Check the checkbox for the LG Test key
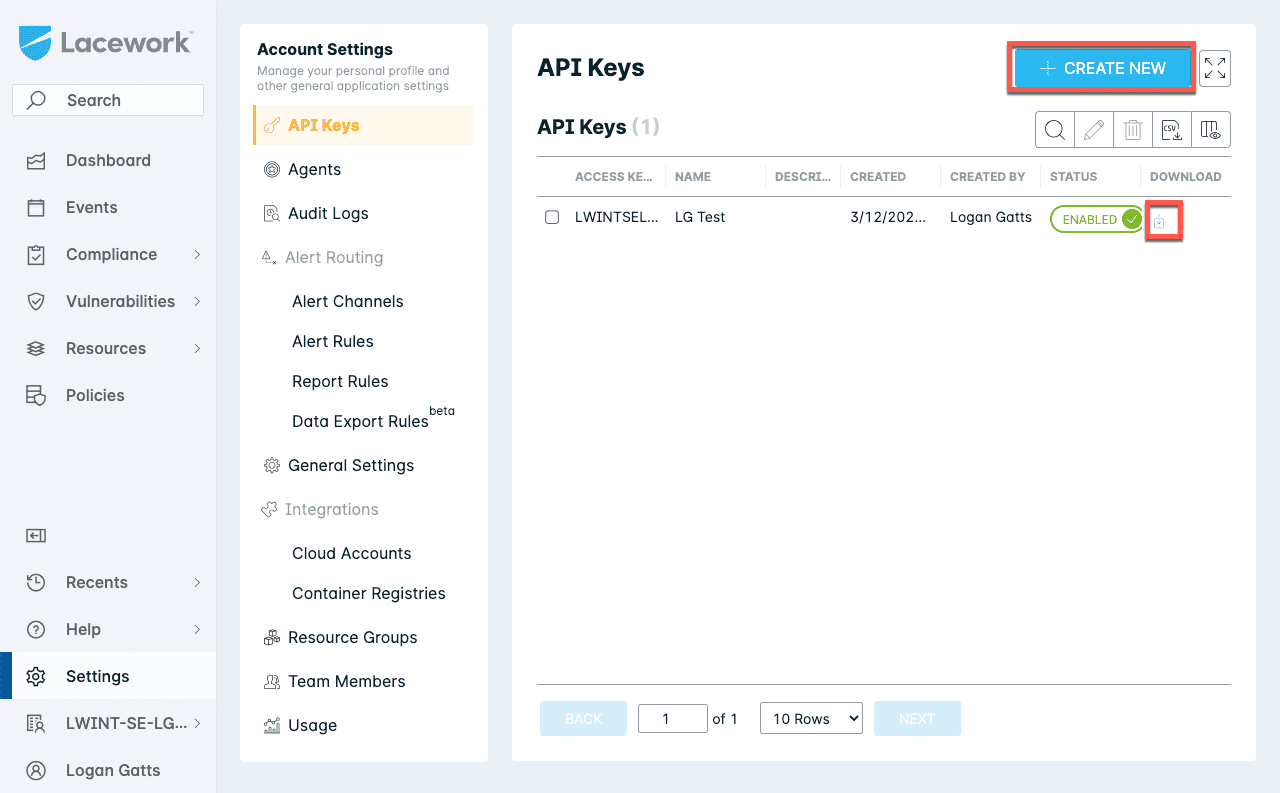 (551, 217)
